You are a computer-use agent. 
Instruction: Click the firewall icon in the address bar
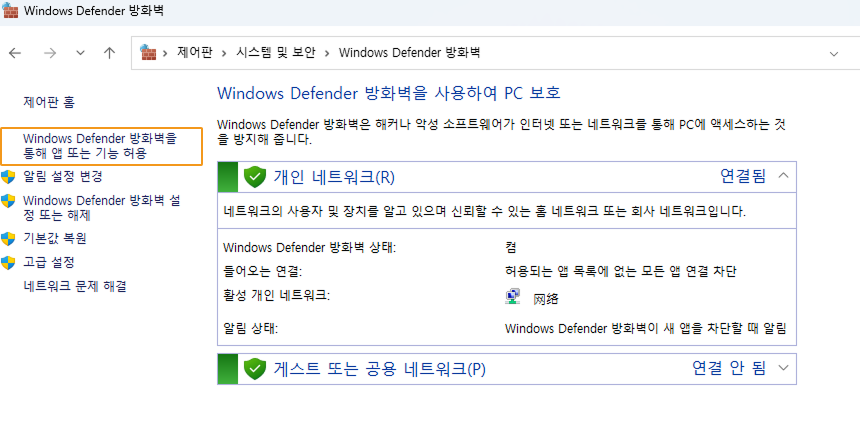pyautogui.click(x=148, y=52)
